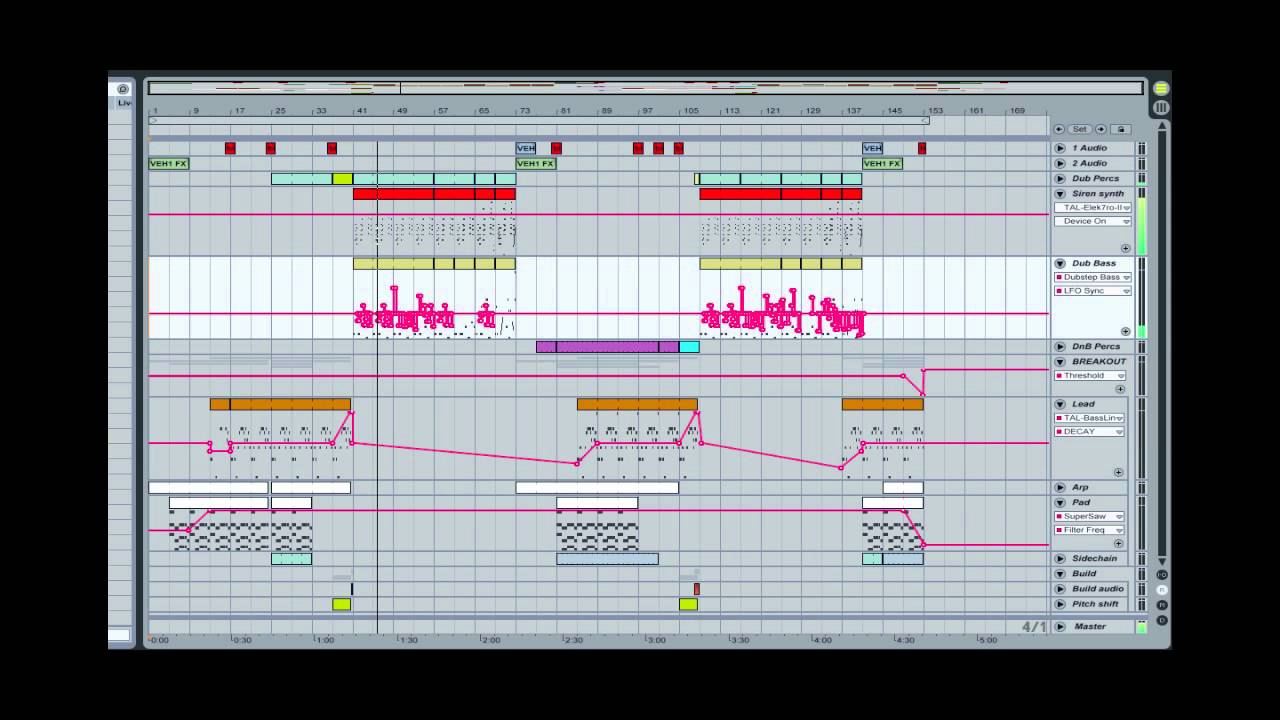Open Threshold parameter dropdown
The width and height of the screenshot is (1280, 720).
coord(1090,375)
